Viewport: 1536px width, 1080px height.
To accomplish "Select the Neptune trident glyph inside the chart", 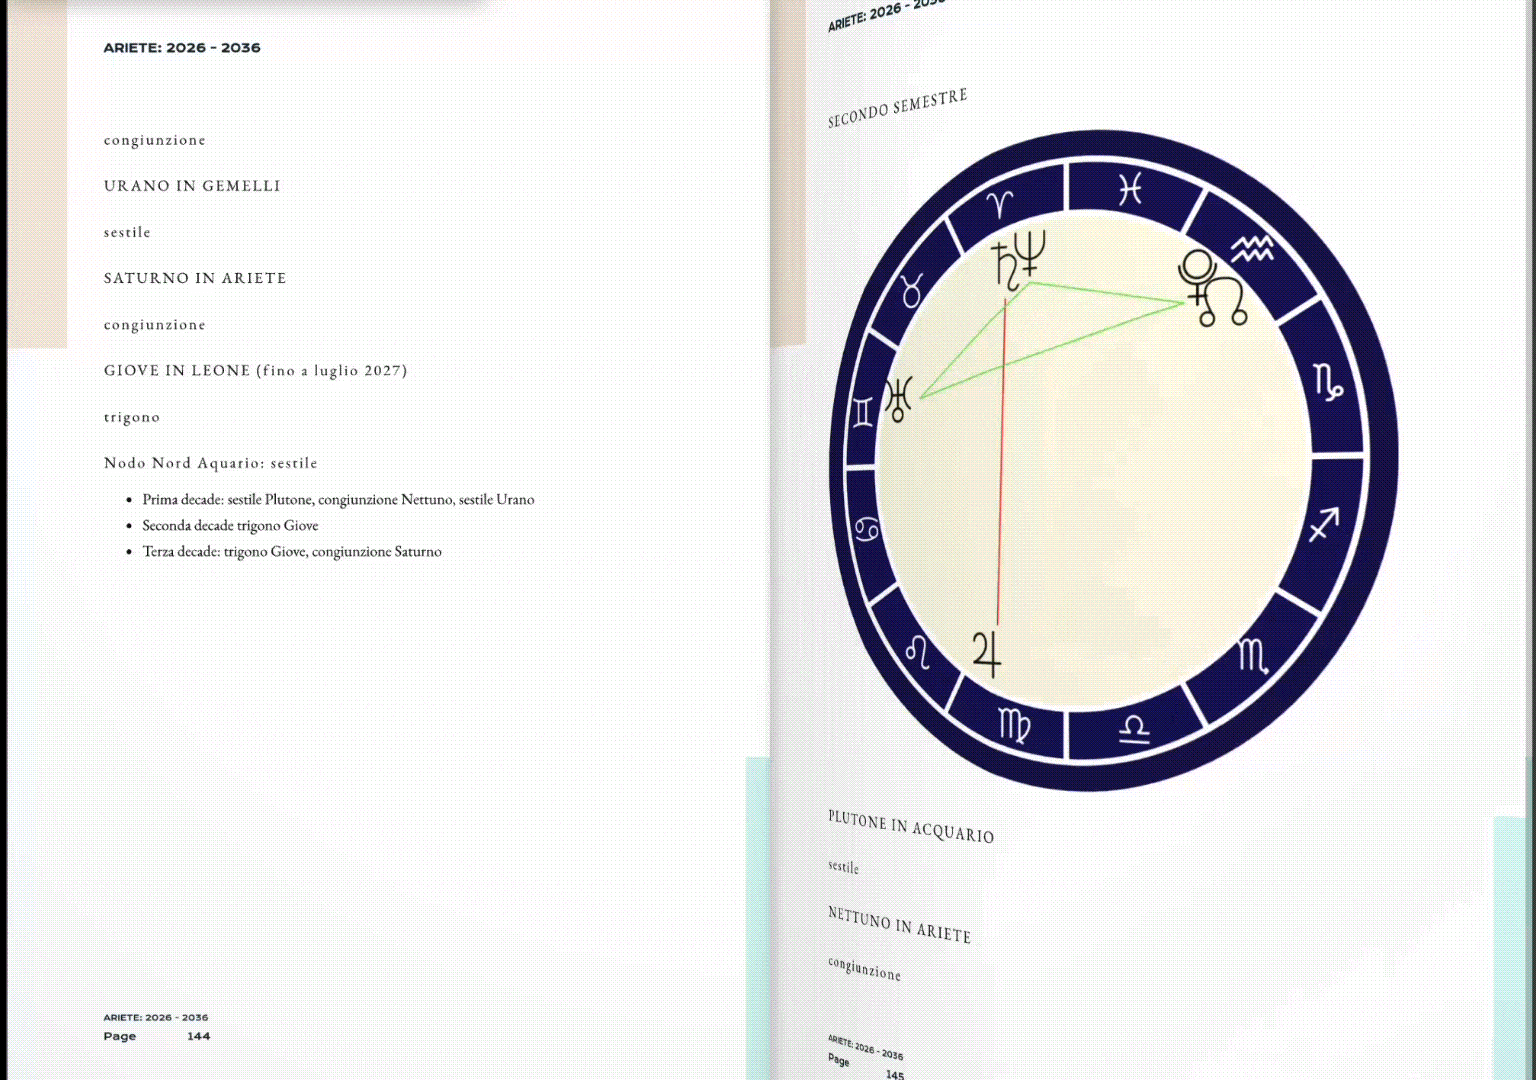I will click(x=1030, y=252).
